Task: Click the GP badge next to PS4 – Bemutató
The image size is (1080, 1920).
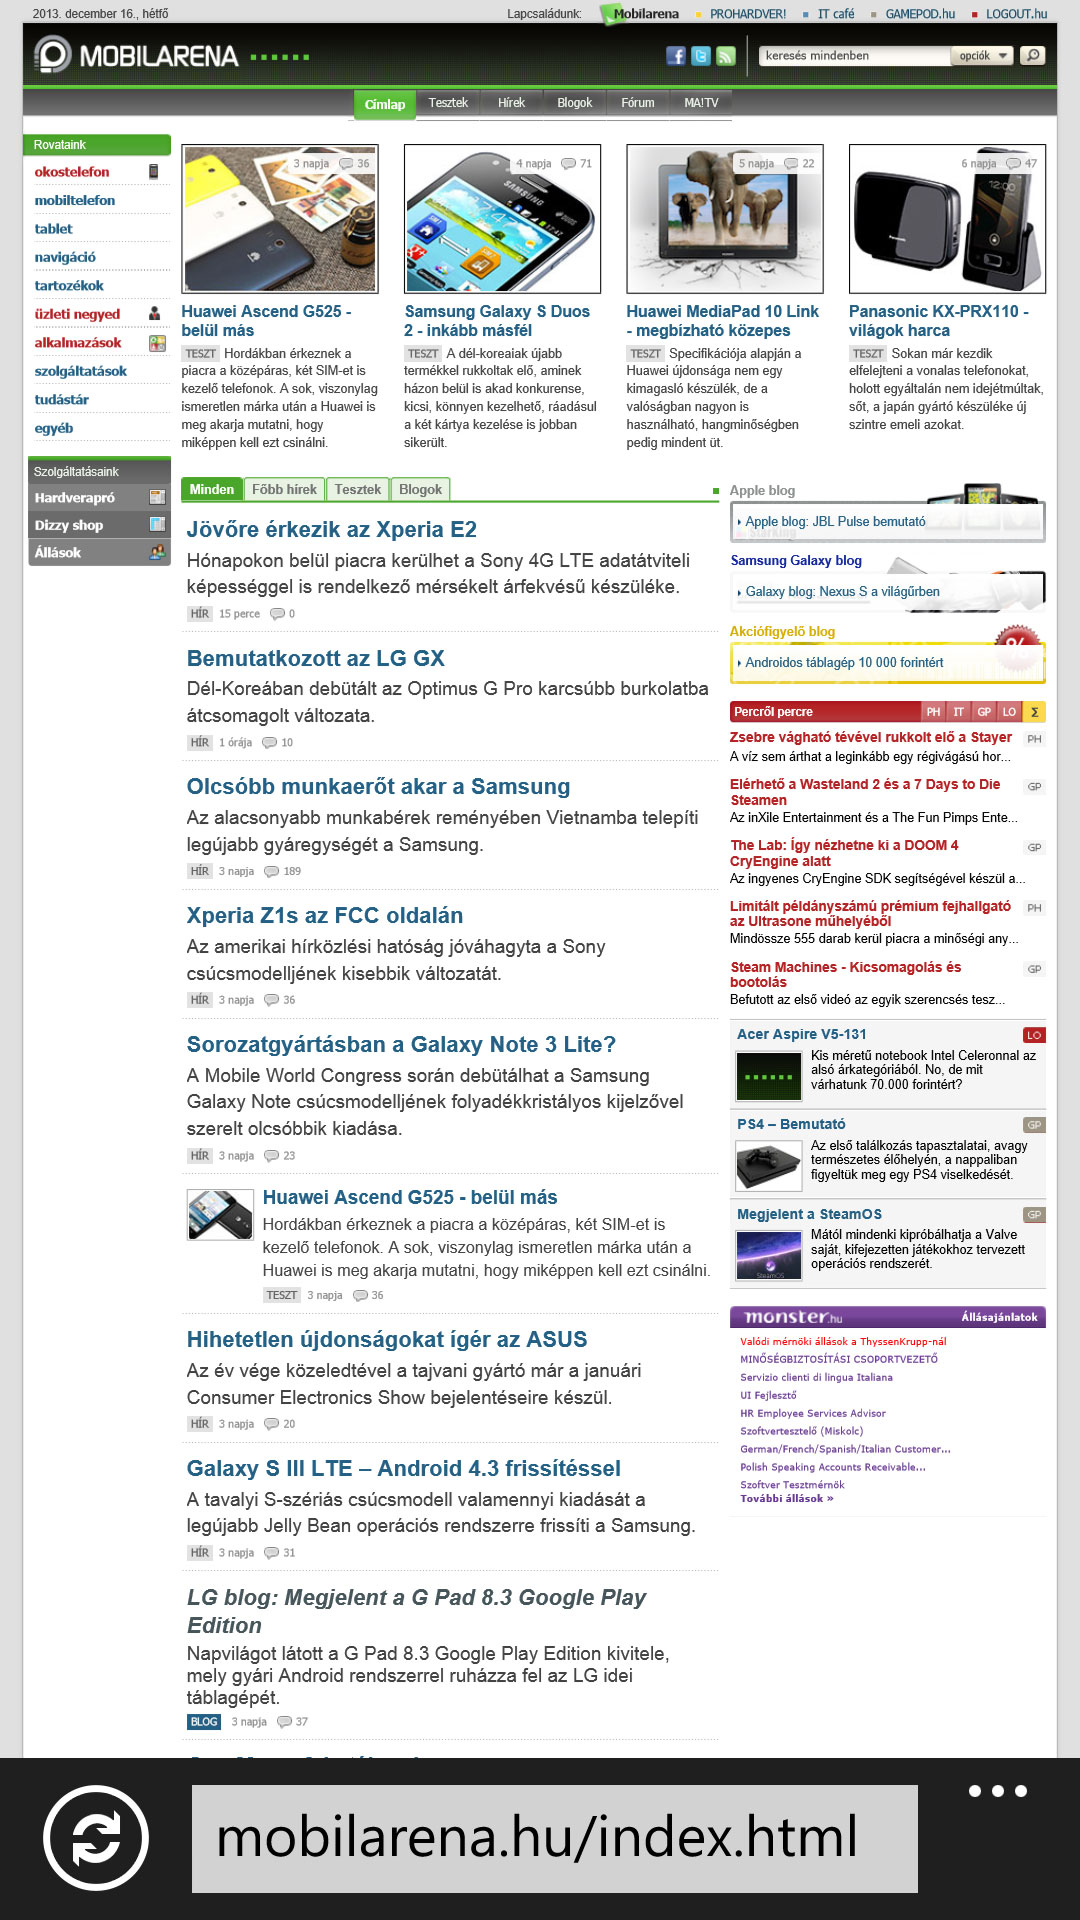Action: pos(1034,1125)
